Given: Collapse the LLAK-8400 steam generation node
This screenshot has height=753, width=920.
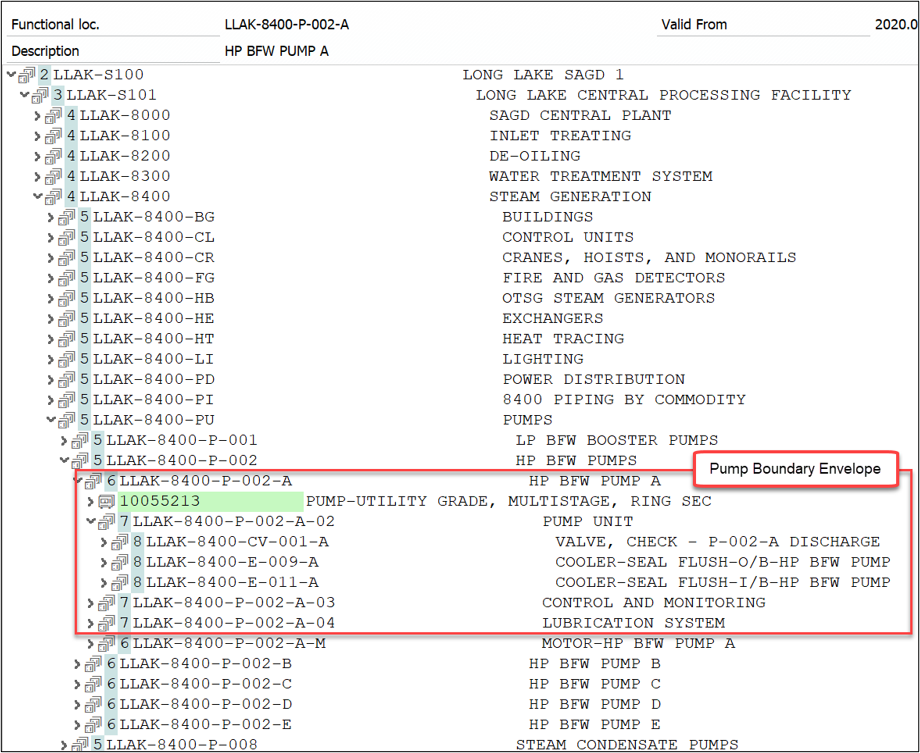Looking at the screenshot, I should pos(38,196).
